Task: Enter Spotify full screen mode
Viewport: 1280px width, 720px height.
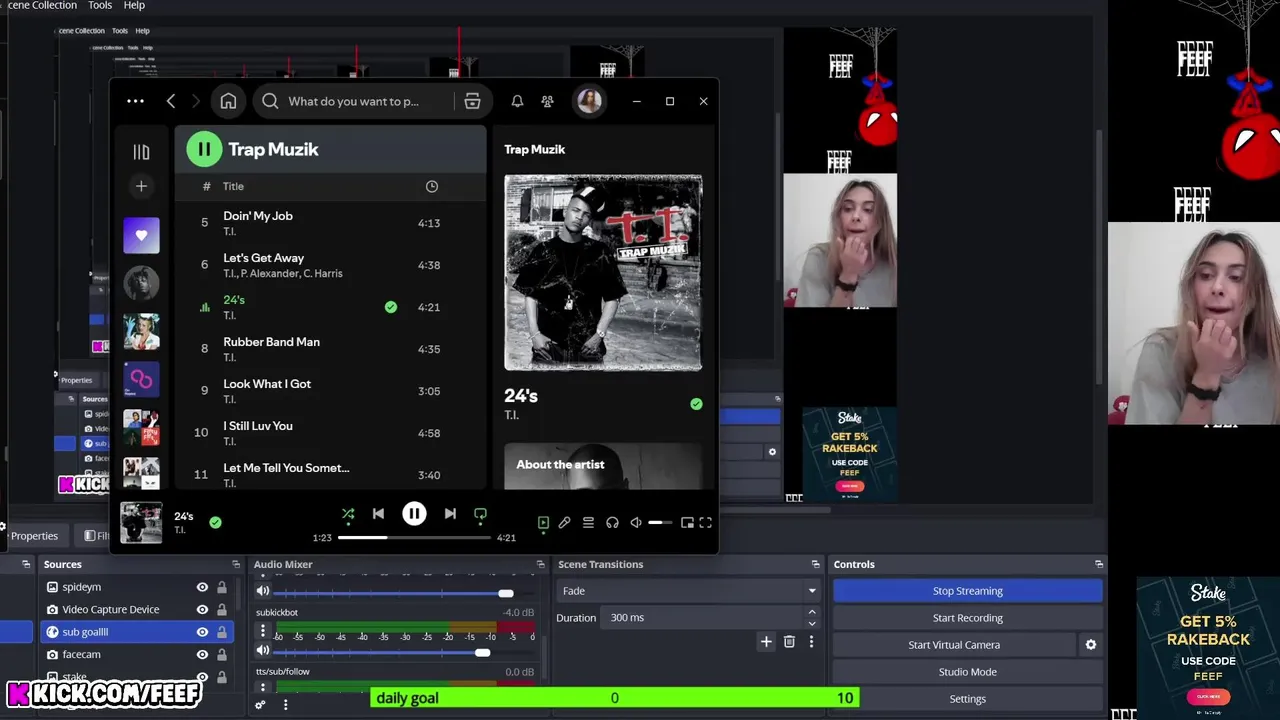Action: 705,522
